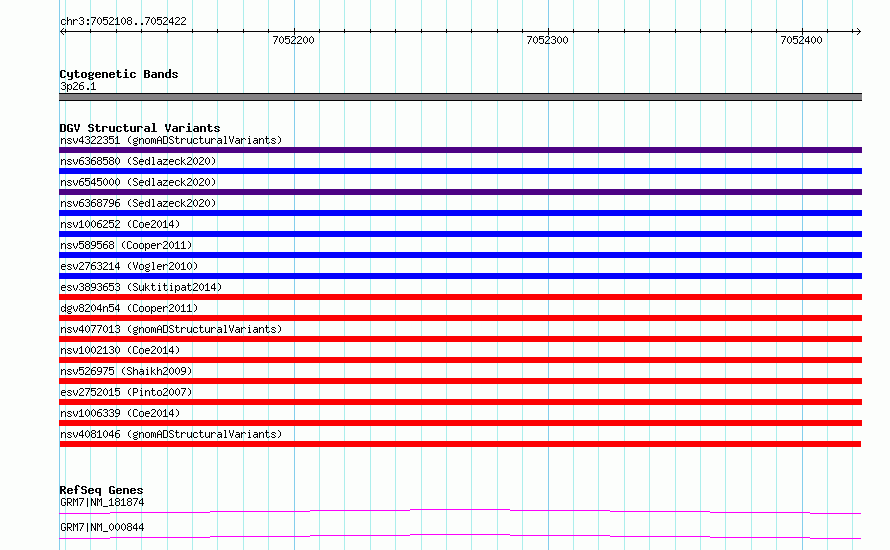Open the DGV Structural Variants track title
This screenshot has width=890, height=550.
click(140, 128)
